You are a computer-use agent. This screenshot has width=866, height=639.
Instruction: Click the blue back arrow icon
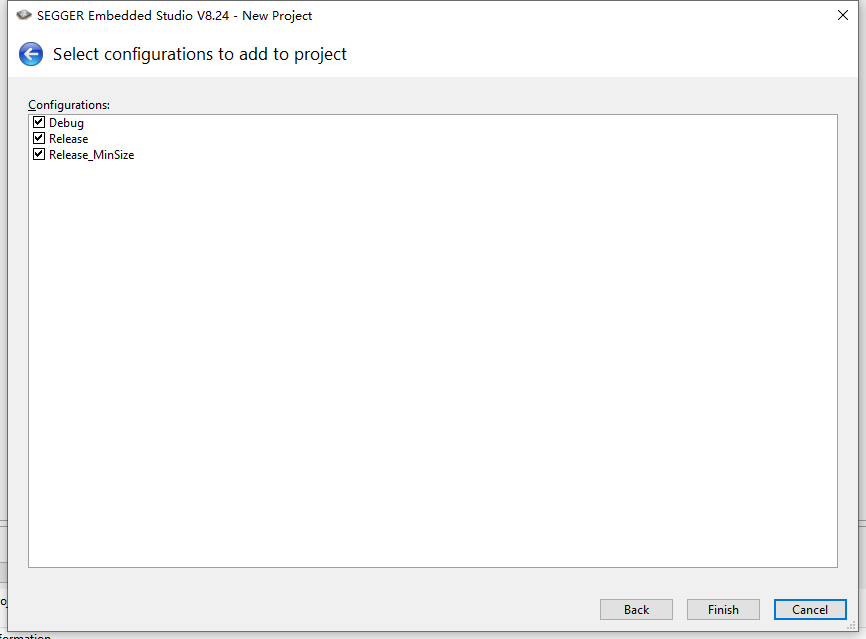[31, 54]
